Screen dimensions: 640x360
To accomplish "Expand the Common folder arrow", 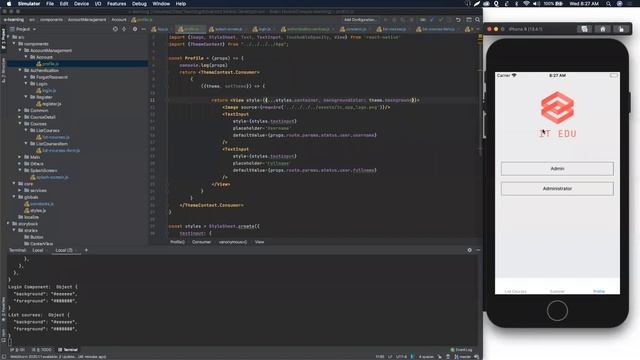I will (x=20, y=110).
